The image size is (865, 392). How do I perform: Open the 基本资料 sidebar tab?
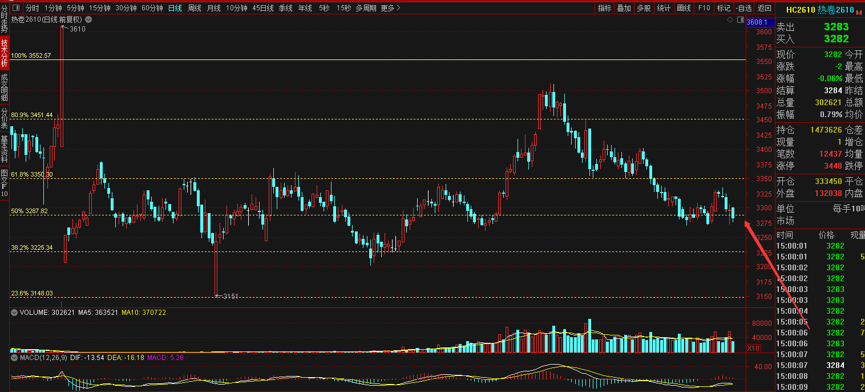tap(4, 148)
